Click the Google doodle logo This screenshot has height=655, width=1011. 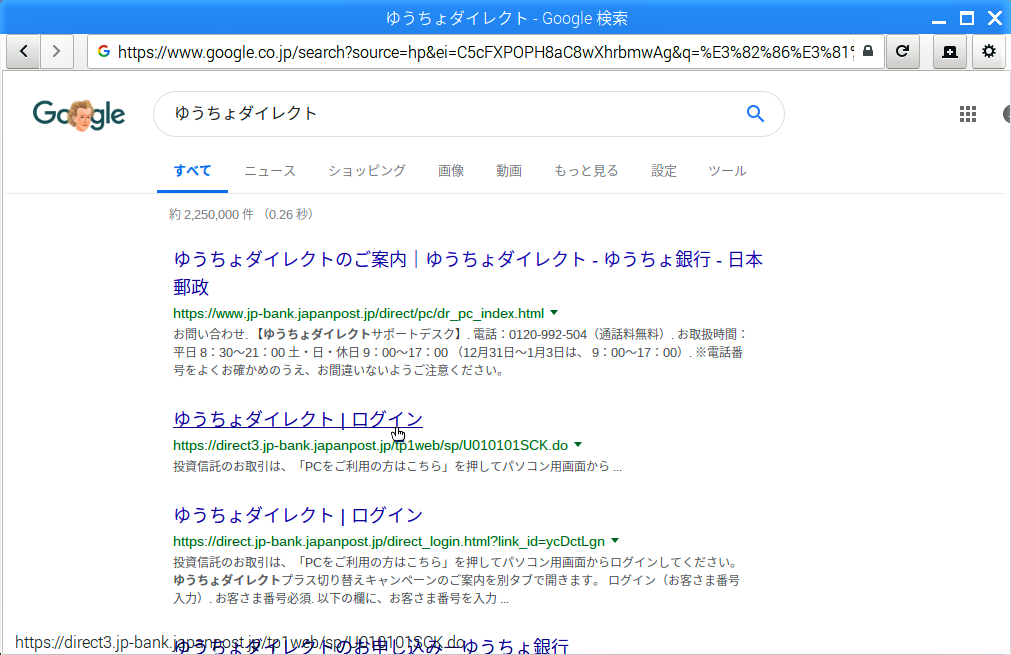pyautogui.click(x=79, y=115)
